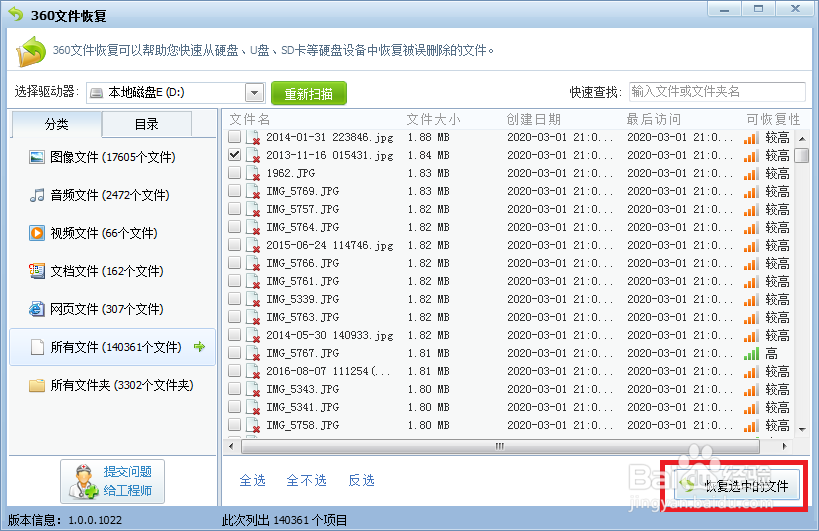Select 图像文件 (17605个文件) category
The height and width of the screenshot is (531, 819).
112,157
